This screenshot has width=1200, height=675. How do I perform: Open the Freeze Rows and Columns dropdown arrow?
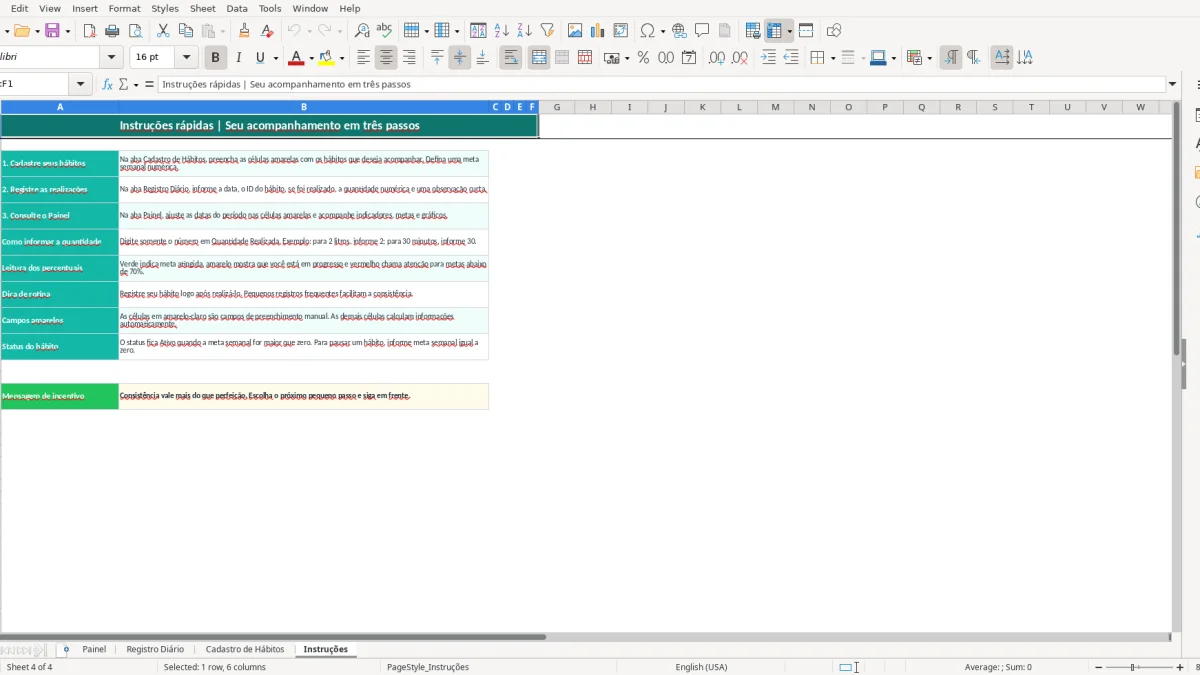pos(790,31)
